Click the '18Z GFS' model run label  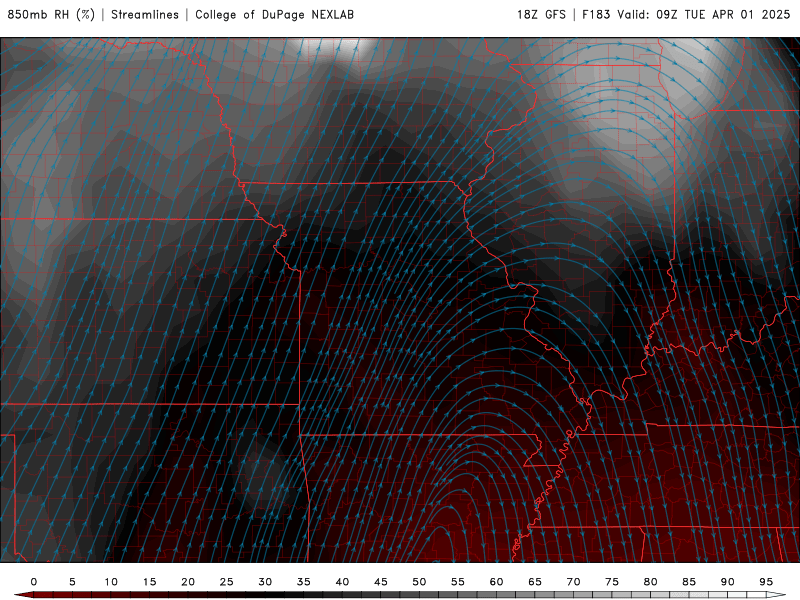pos(541,15)
